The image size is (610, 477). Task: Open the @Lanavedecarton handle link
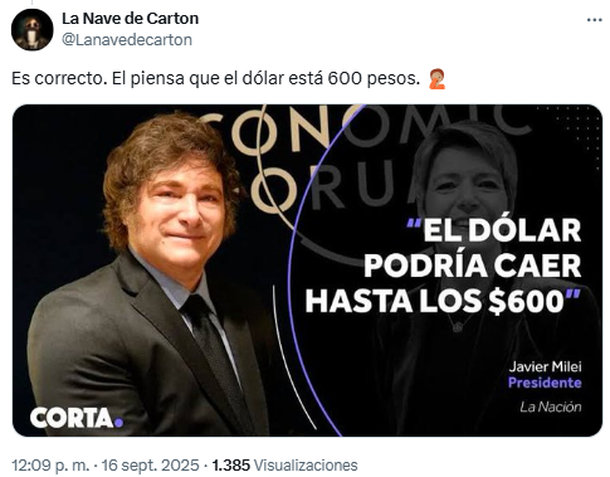(x=127, y=40)
